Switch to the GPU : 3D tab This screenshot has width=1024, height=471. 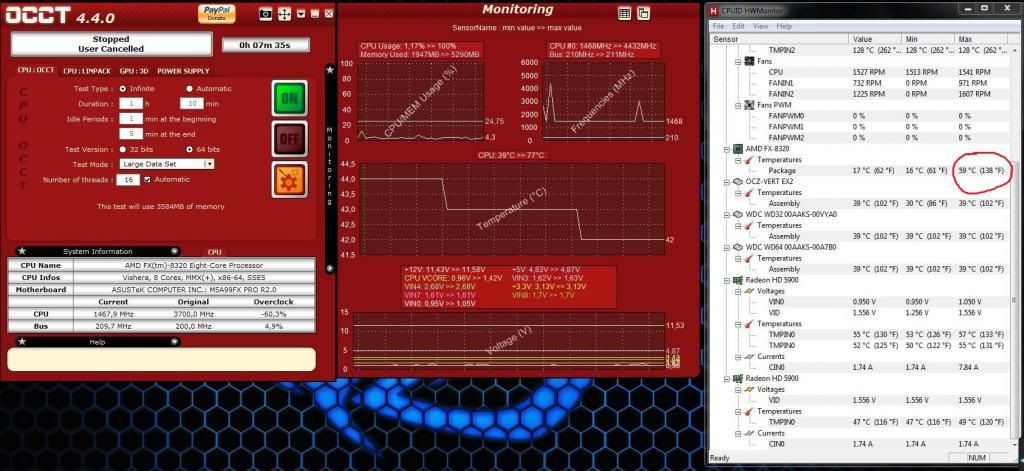135,71
